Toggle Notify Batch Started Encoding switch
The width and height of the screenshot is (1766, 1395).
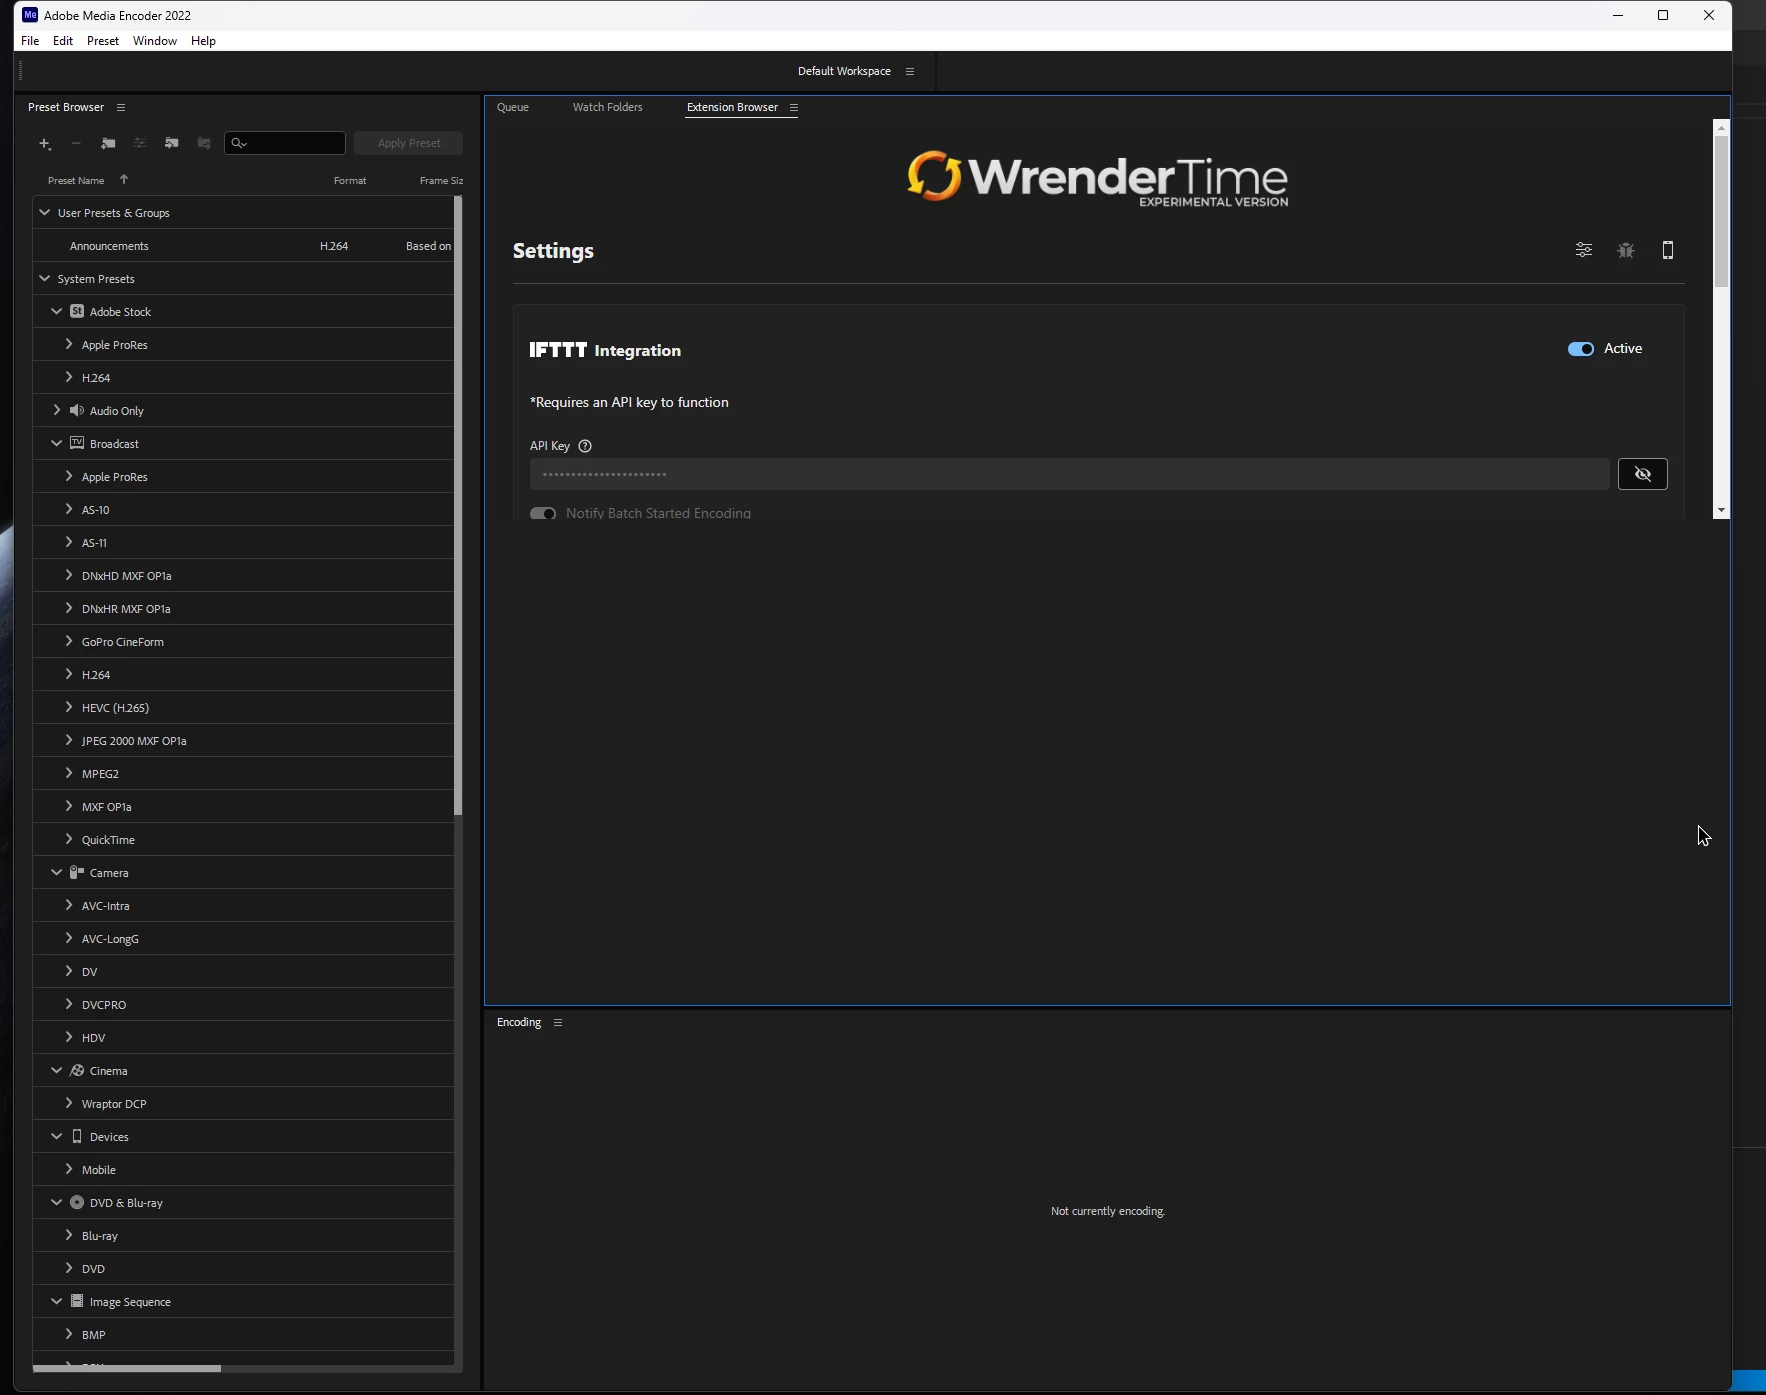coord(543,513)
